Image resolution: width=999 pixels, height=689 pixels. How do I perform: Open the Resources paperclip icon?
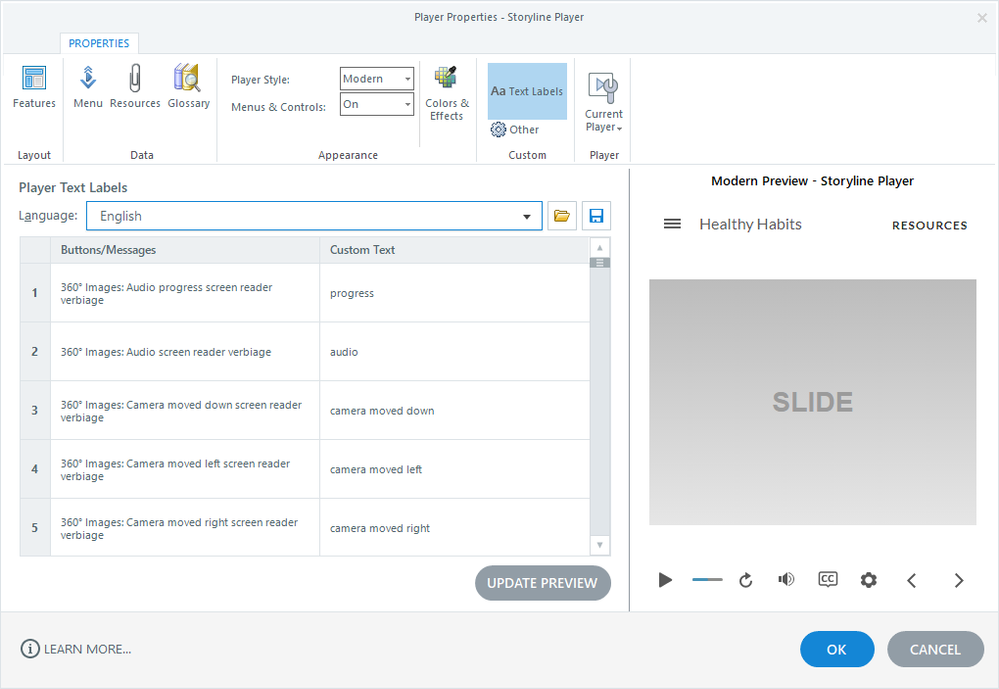tap(135, 87)
